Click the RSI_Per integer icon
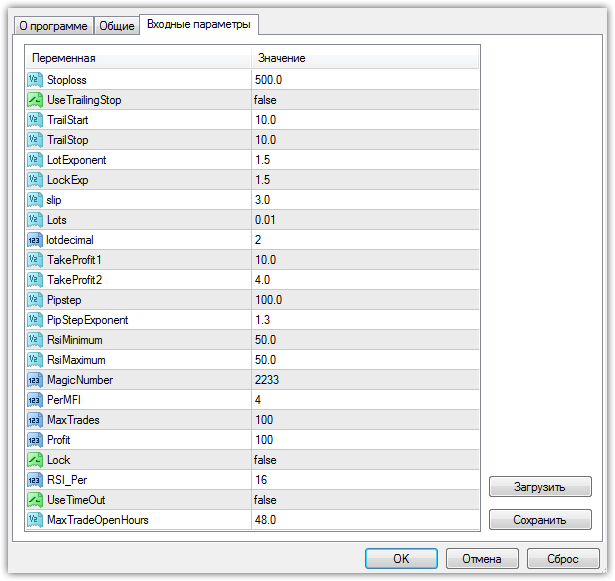Image resolution: width=615 pixels, height=581 pixels. (x=34, y=480)
